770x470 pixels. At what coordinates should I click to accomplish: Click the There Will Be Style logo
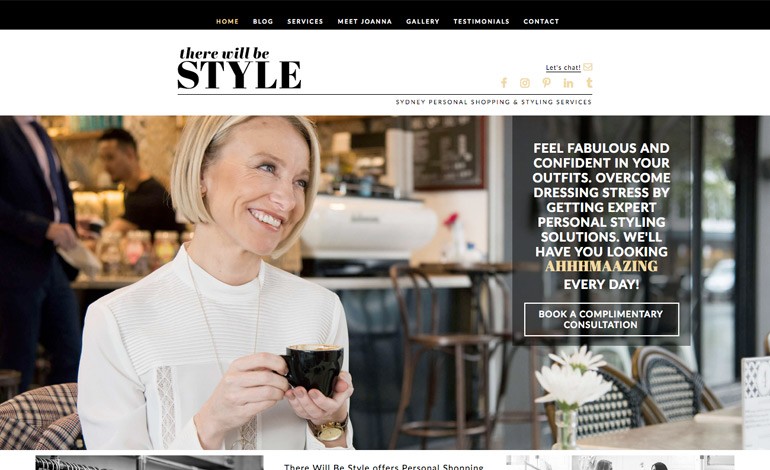[x=239, y=68]
